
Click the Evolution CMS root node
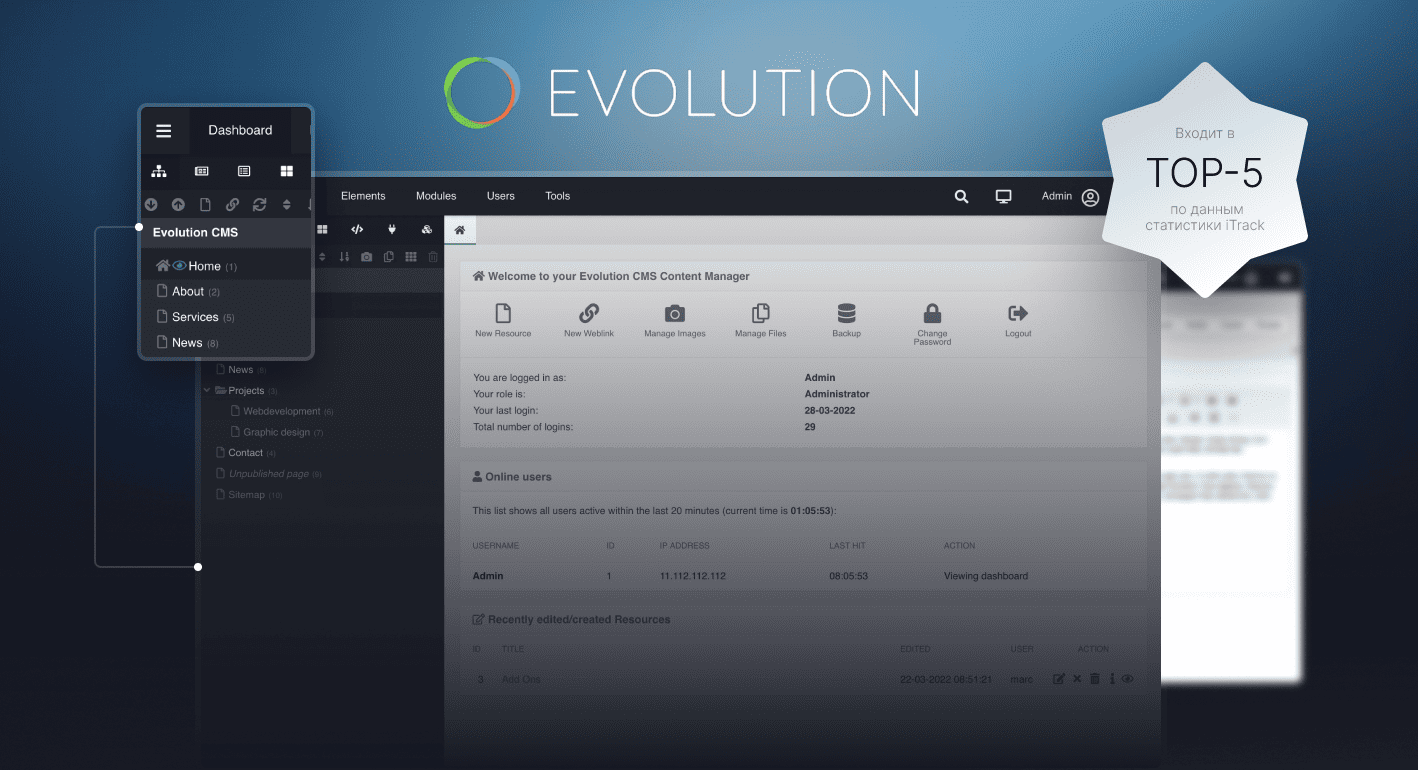pos(195,232)
